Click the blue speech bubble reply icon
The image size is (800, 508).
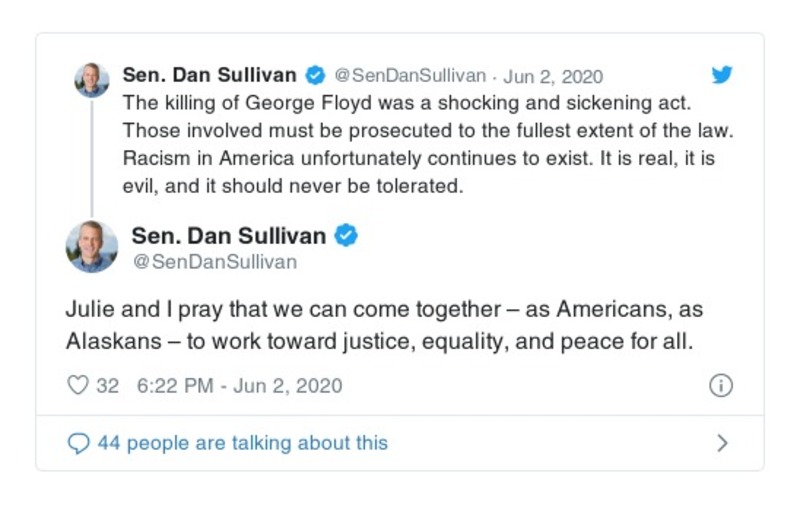click(78, 443)
